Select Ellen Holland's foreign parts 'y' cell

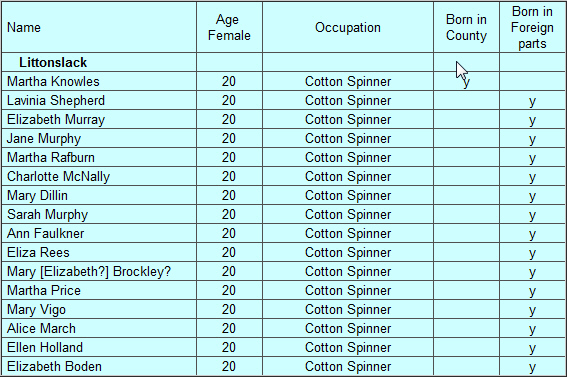click(532, 347)
